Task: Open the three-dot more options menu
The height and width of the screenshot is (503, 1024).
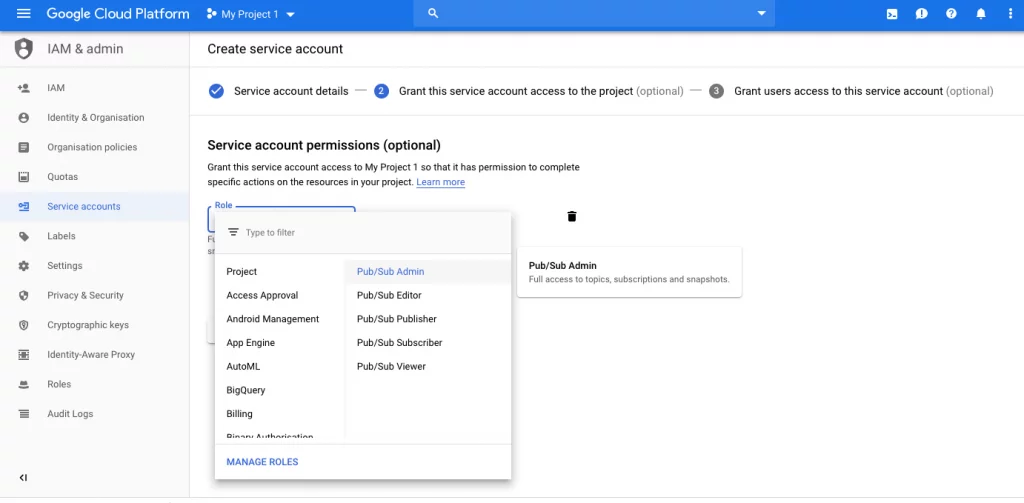Action: pos(1010,14)
